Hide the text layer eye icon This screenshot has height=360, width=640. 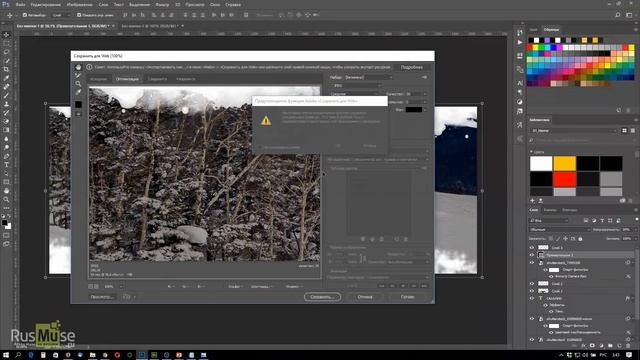532,298
